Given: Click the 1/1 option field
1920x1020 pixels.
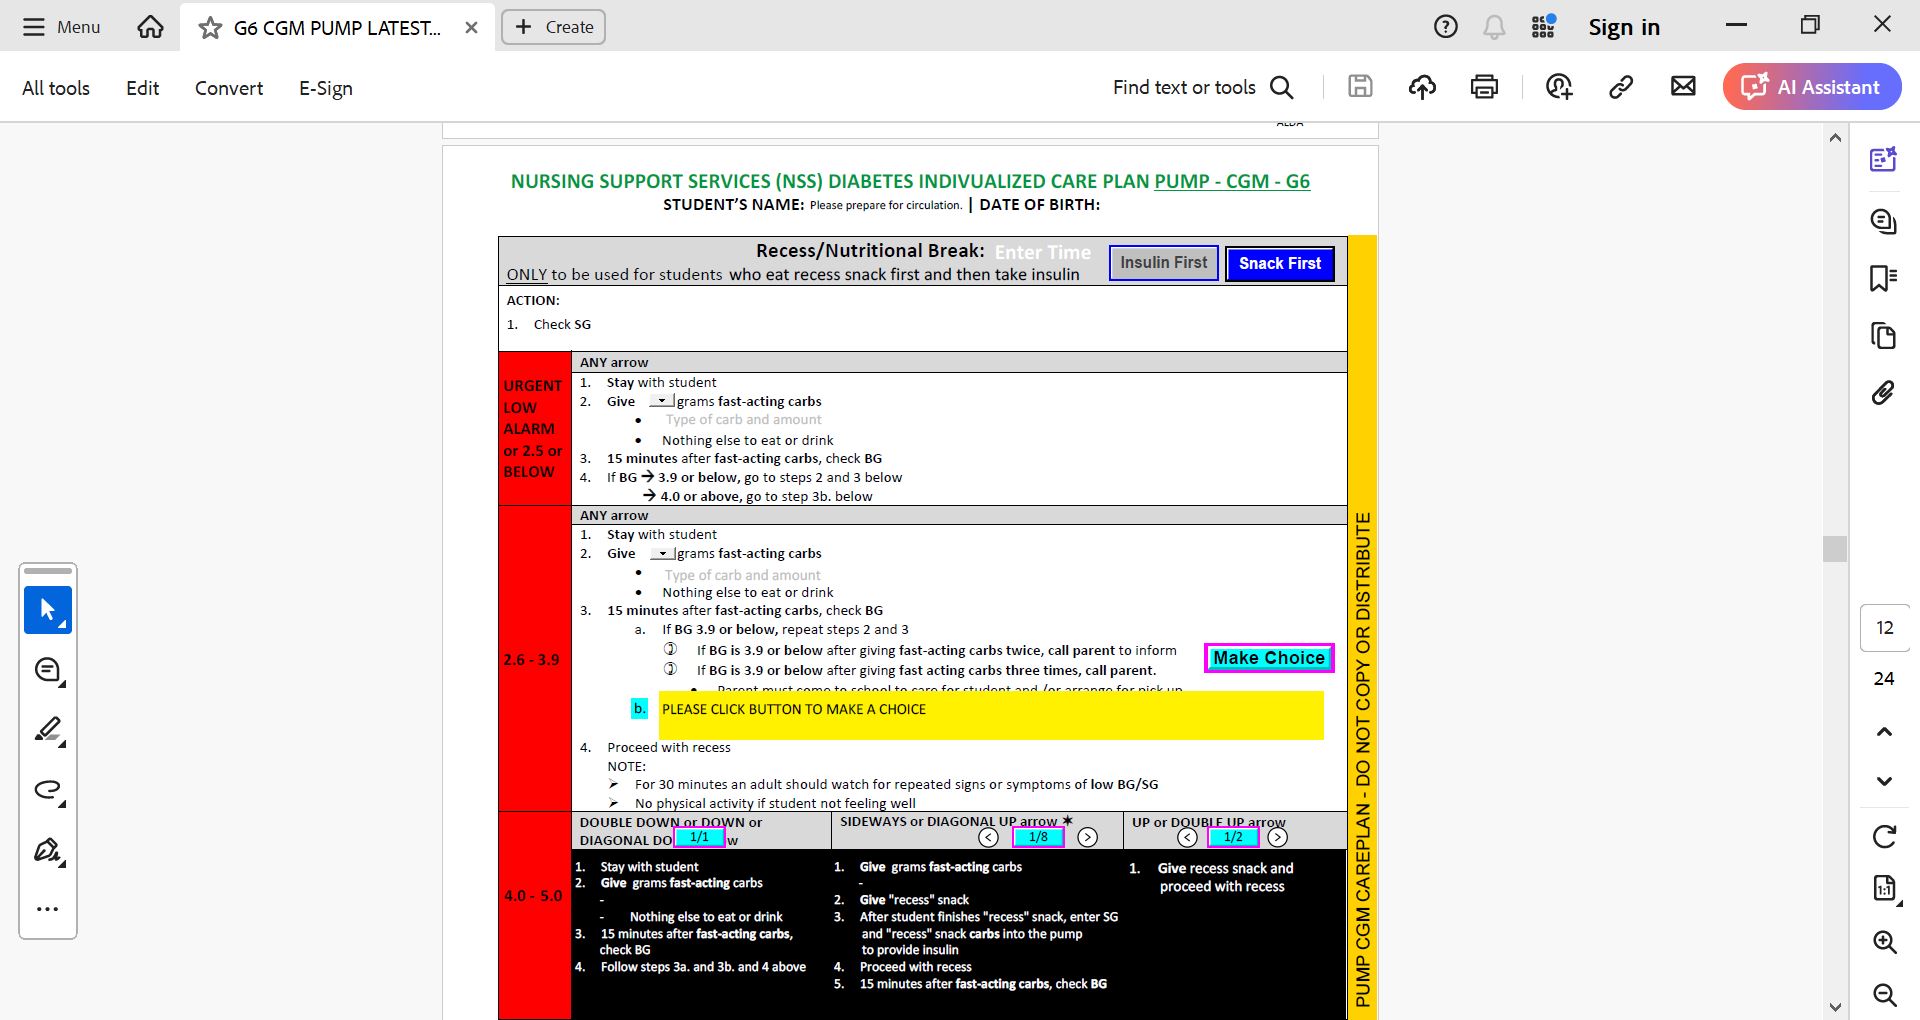Looking at the screenshot, I should (x=699, y=838).
